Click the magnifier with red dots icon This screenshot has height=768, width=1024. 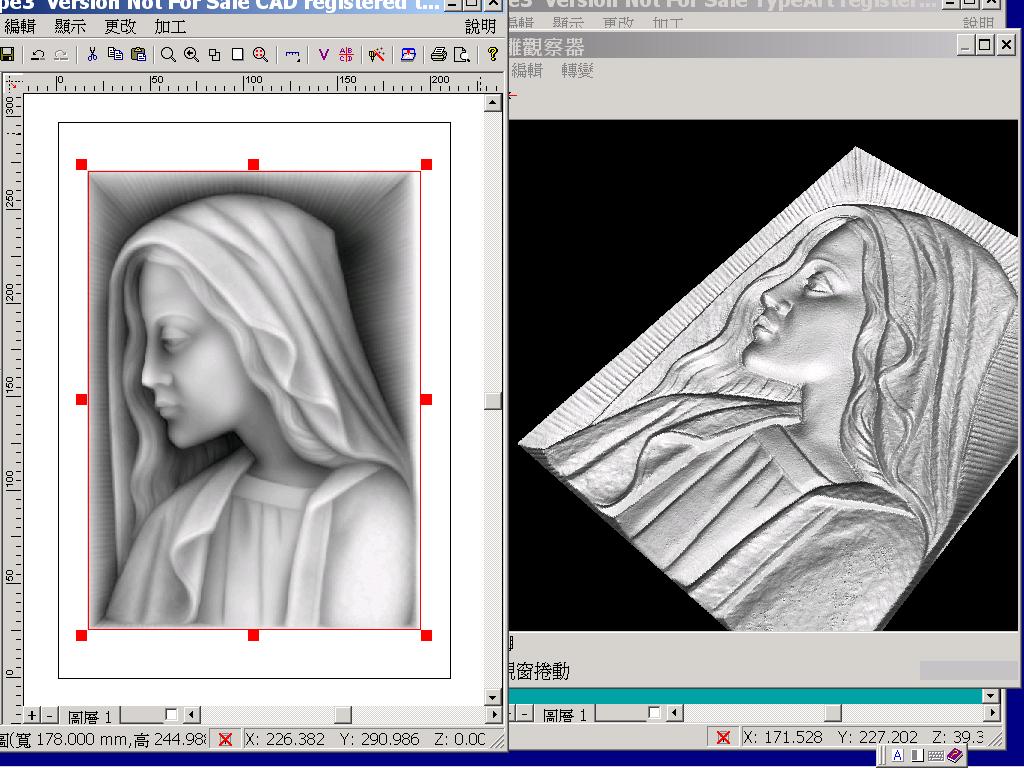click(x=261, y=54)
